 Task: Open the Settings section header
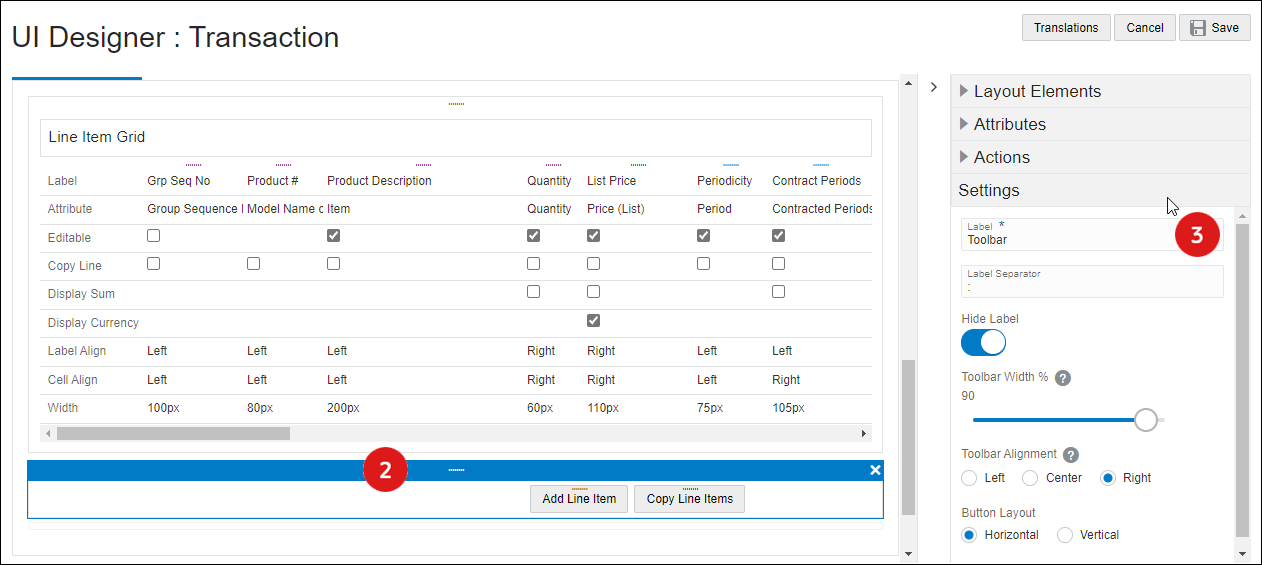[1100, 190]
